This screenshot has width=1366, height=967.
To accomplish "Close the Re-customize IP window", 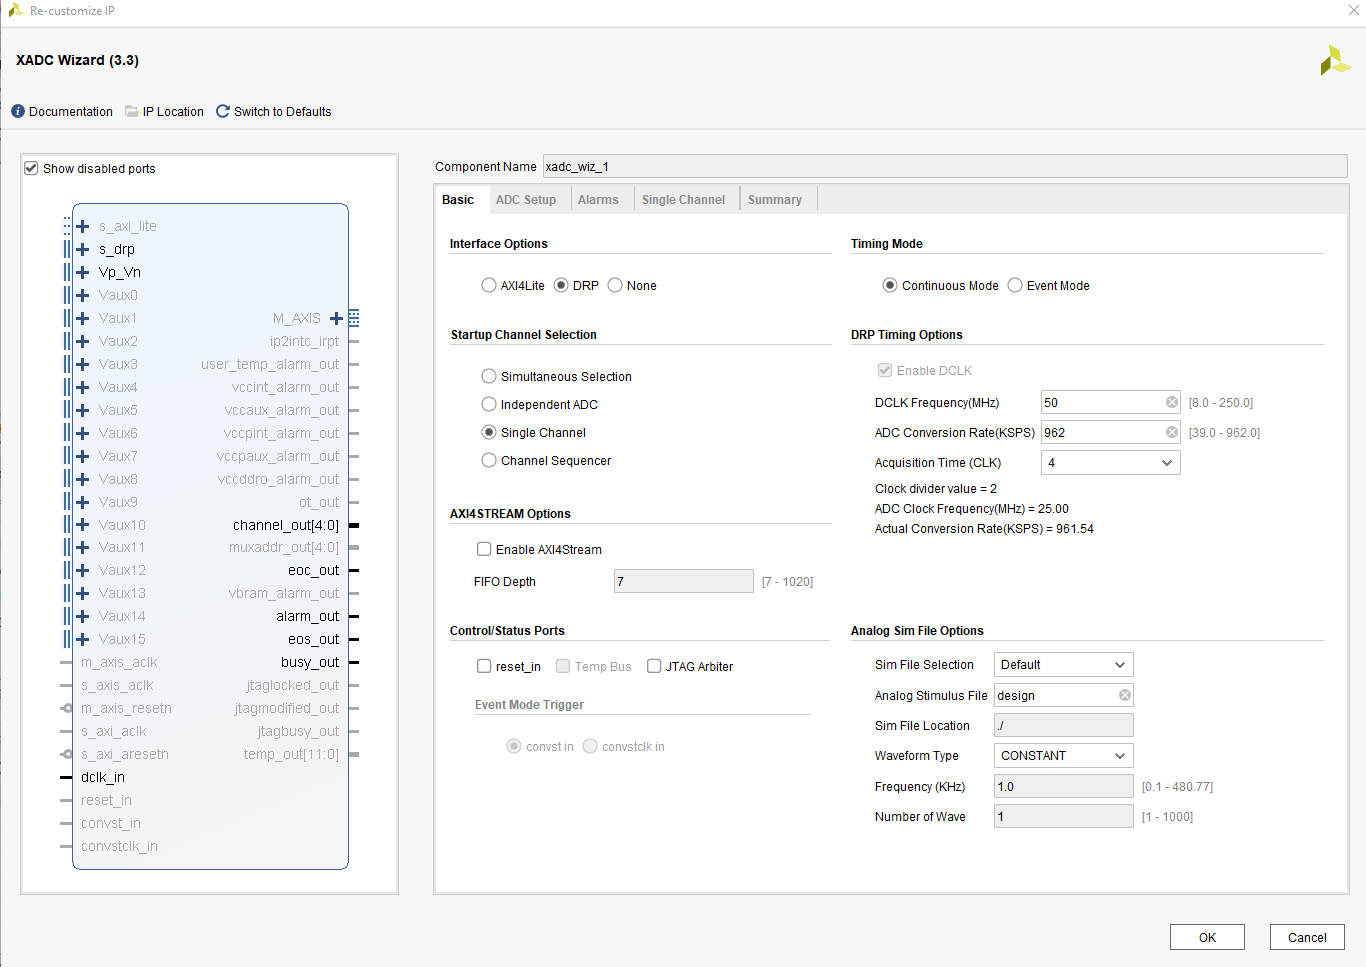I will click(1353, 10).
